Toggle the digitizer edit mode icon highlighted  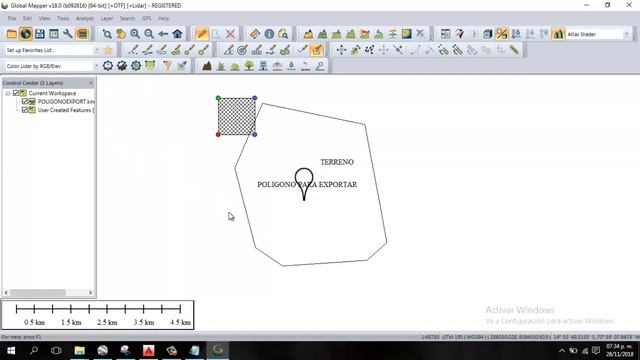(x=317, y=50)
